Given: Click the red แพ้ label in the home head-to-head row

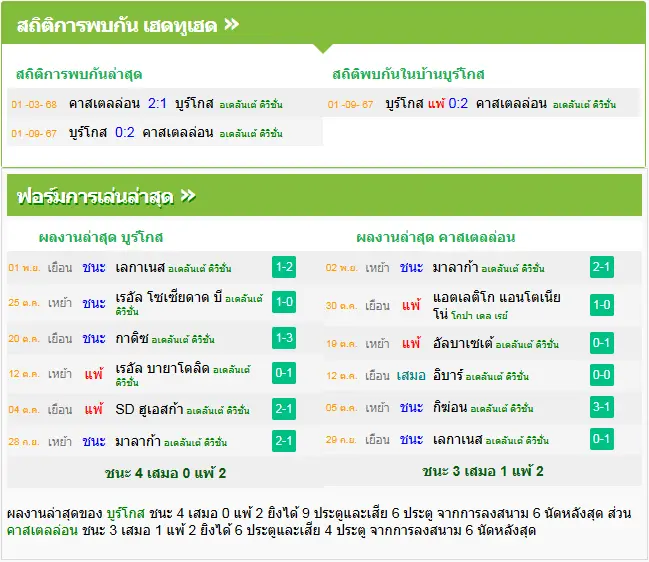Looking at the screenshot, I should (x=436, y=103).
